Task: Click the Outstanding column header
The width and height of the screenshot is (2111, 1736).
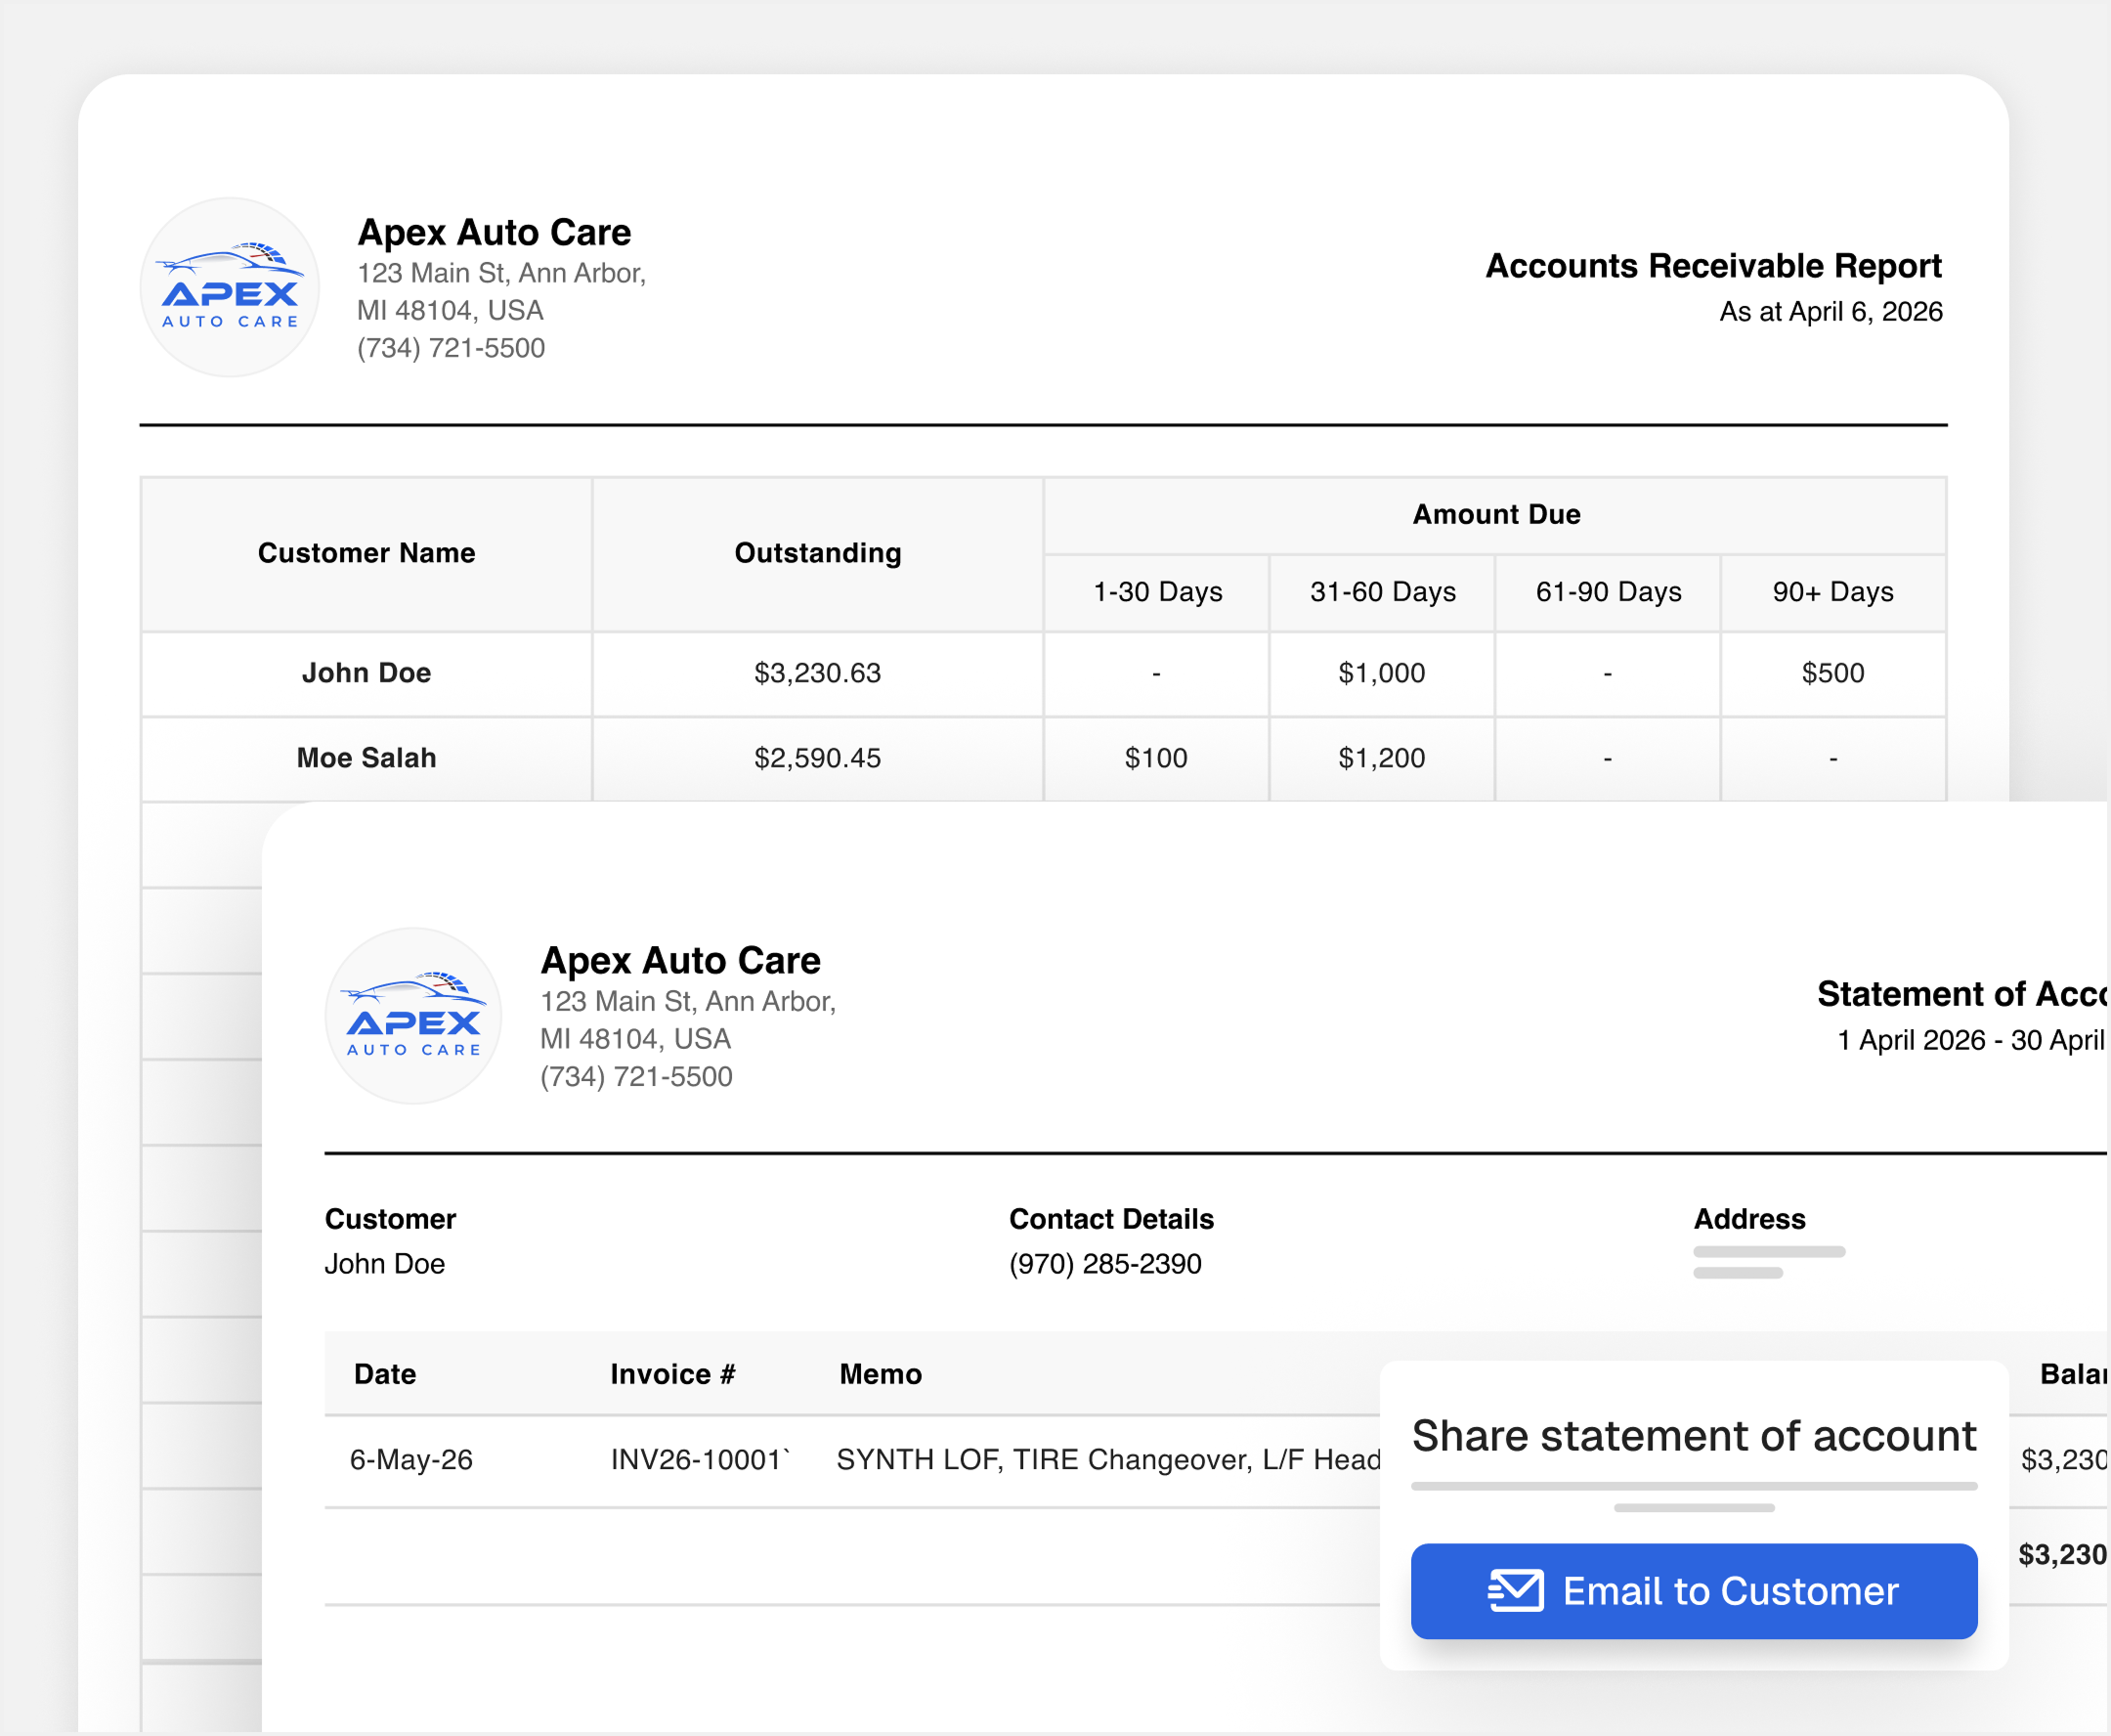Action: click(x=817, y=553)
